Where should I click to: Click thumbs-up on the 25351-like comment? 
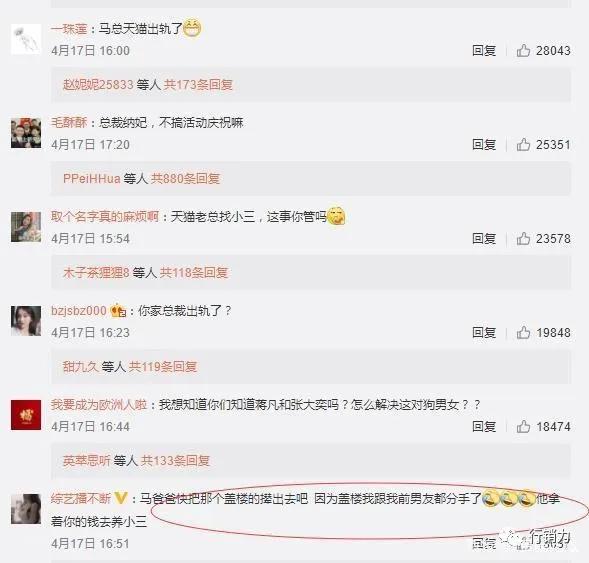tap(523, 144)
